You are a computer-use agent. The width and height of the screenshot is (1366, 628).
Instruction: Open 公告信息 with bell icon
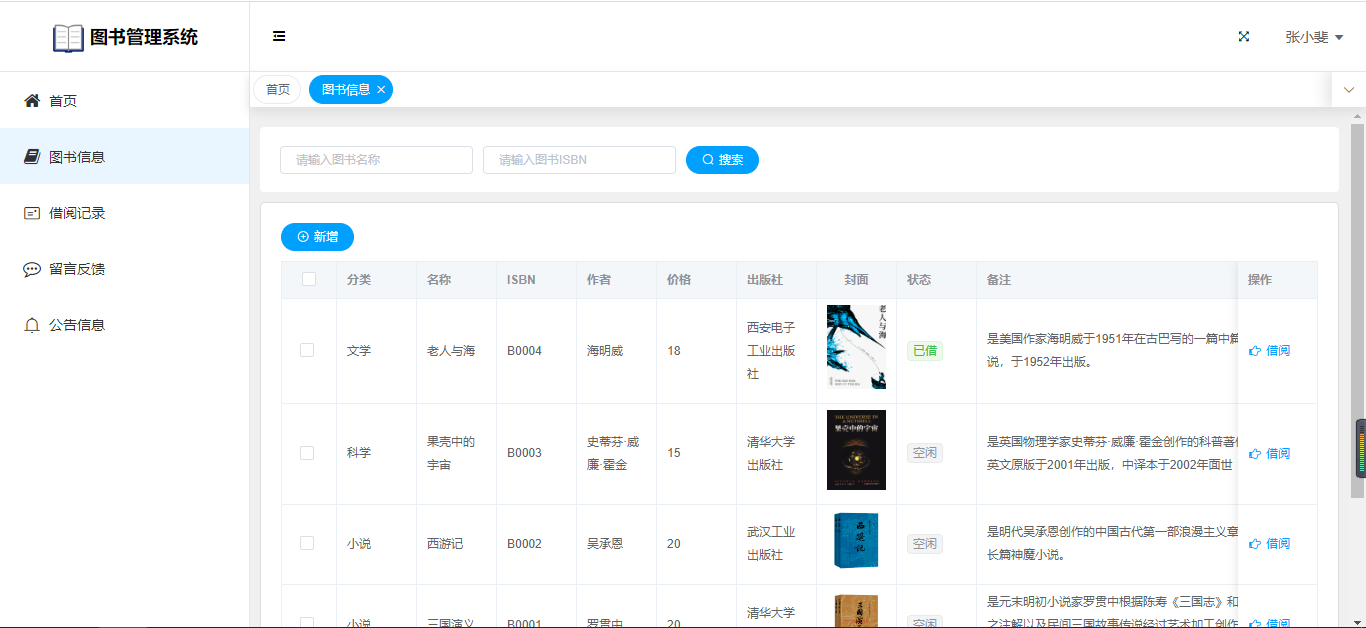tap(77, 325)
